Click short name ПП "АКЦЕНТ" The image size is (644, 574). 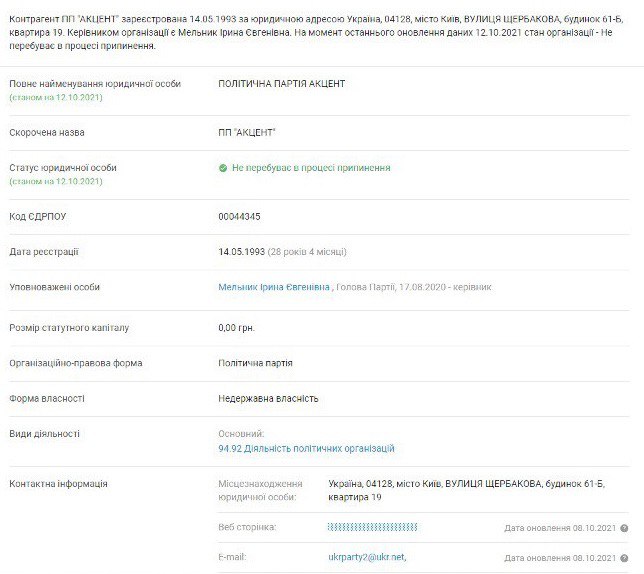[246, 132]
